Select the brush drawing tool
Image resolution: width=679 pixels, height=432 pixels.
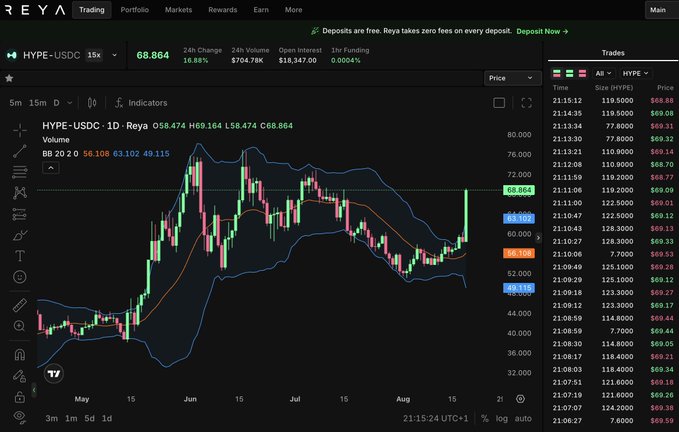point(19,235)
